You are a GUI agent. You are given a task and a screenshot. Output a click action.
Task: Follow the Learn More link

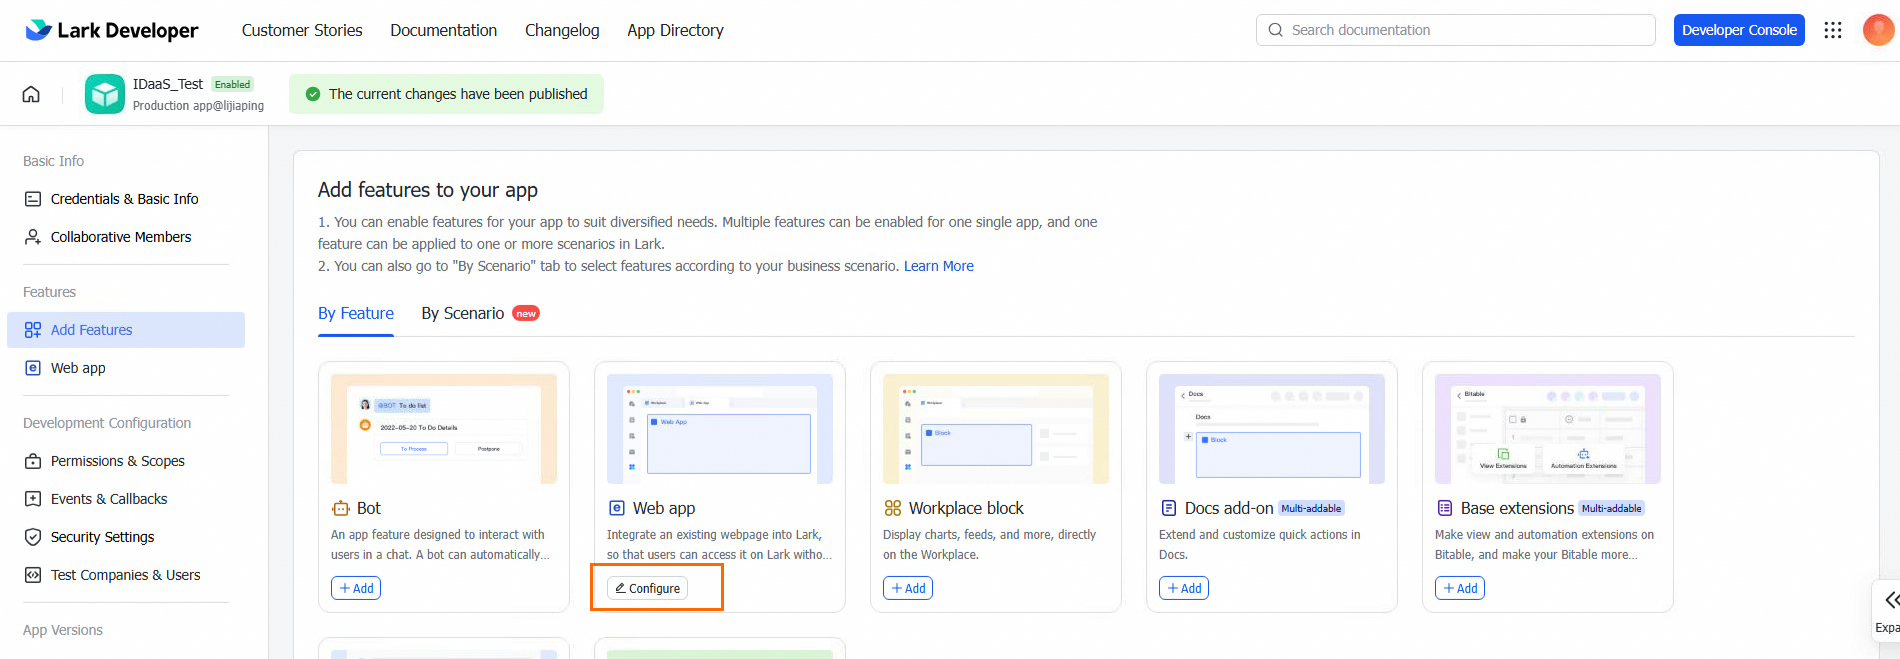pos(939,266)
